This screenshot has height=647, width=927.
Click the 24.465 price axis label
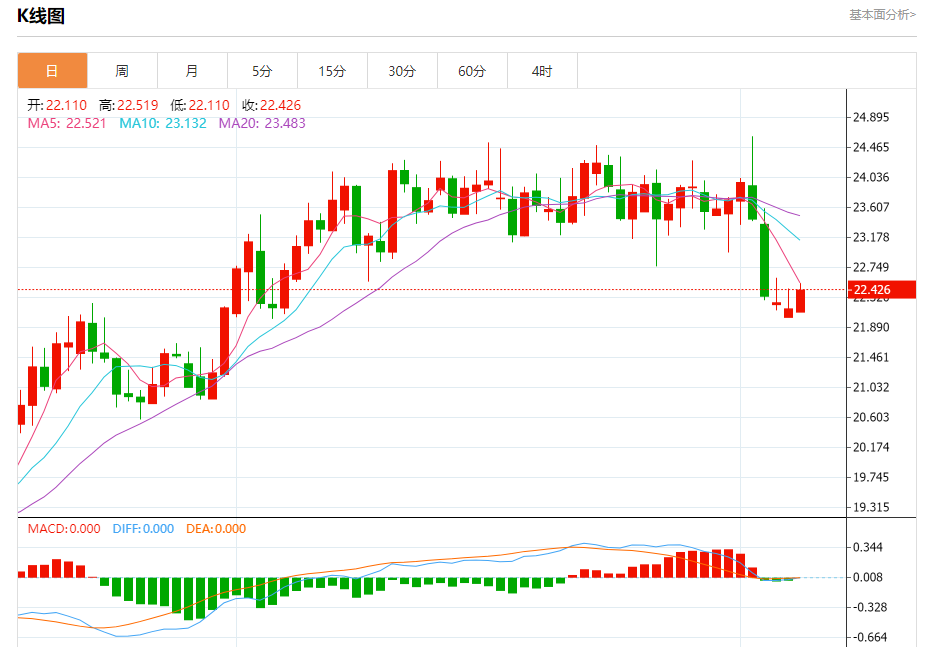click(871, 147)
